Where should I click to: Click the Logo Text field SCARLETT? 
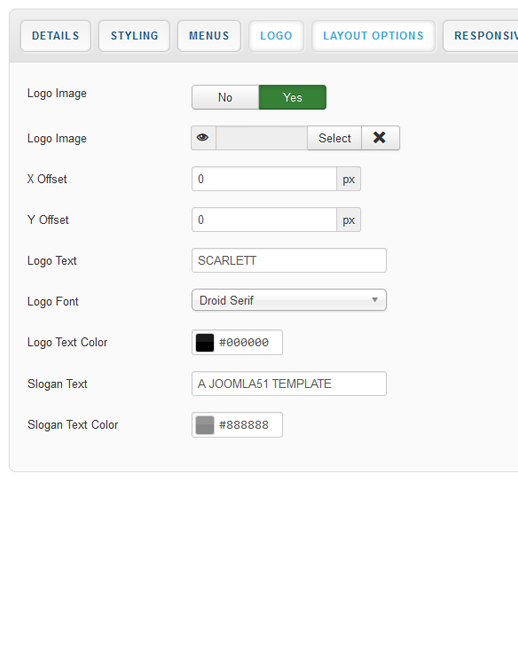click(289, 261)
